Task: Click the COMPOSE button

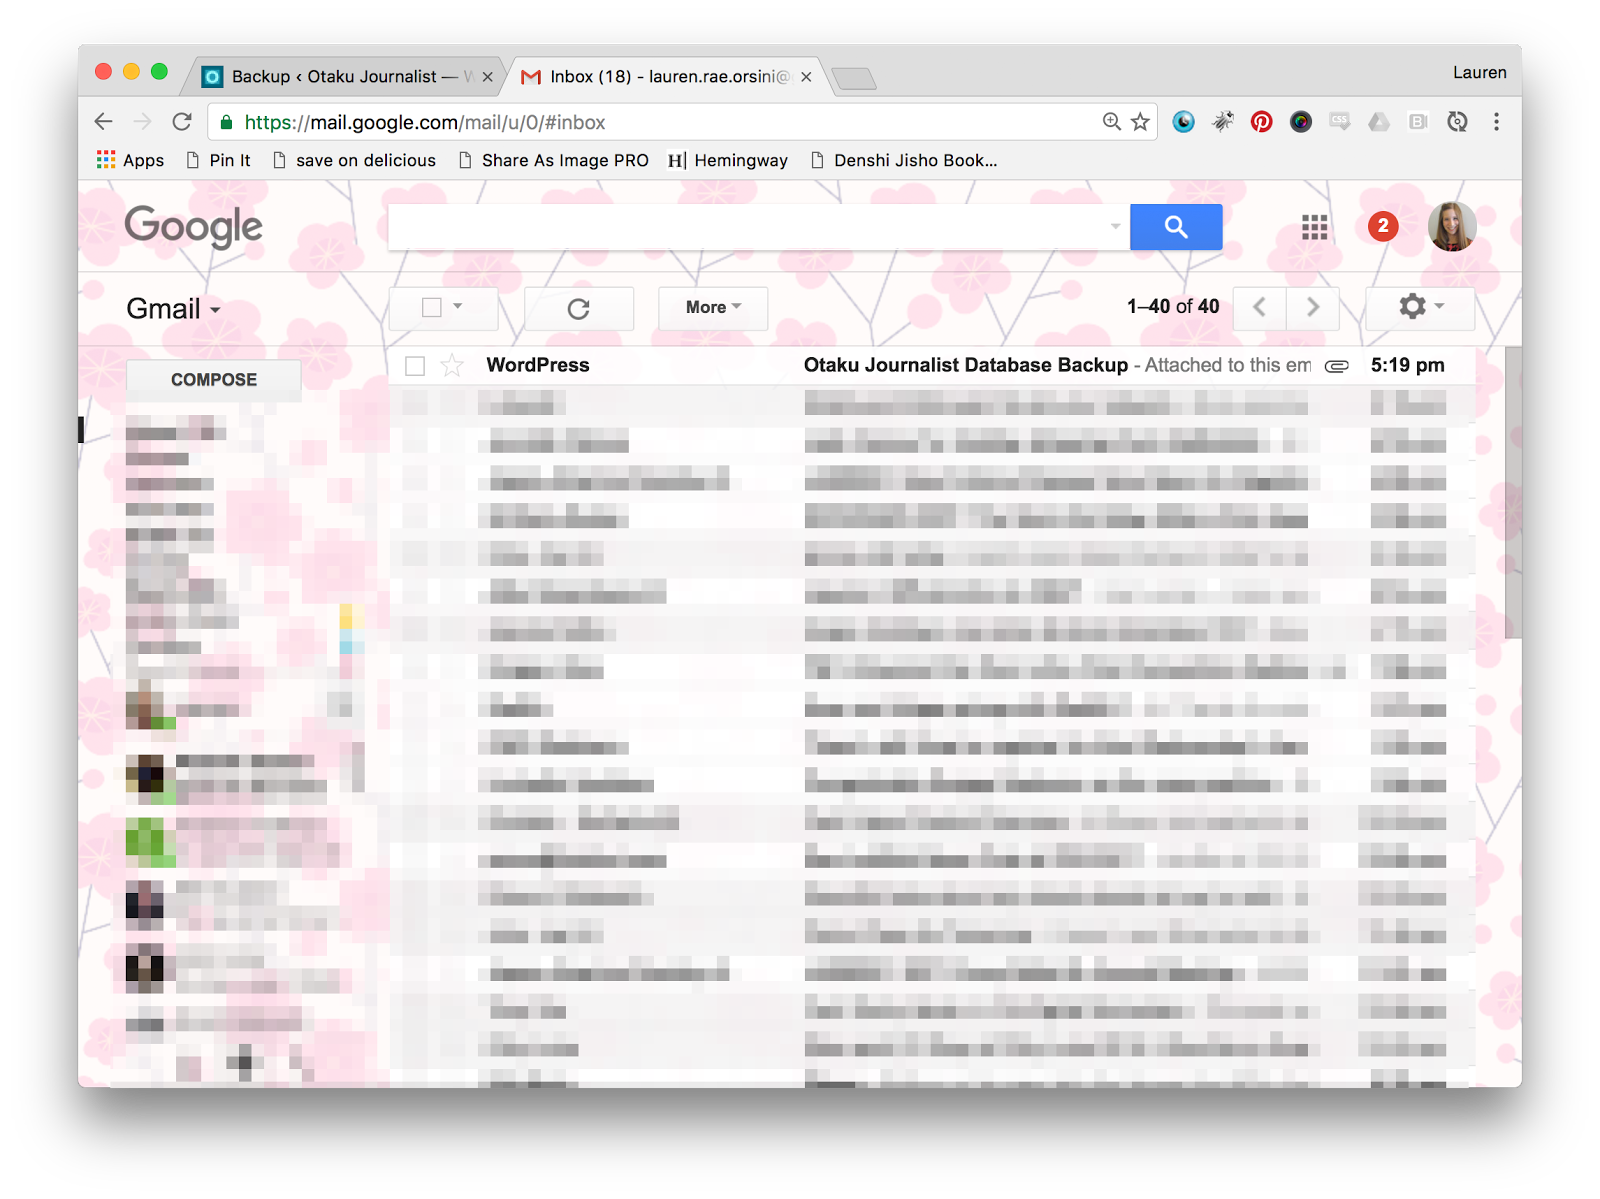Action: pyautogui.click(x=213, y=380)
